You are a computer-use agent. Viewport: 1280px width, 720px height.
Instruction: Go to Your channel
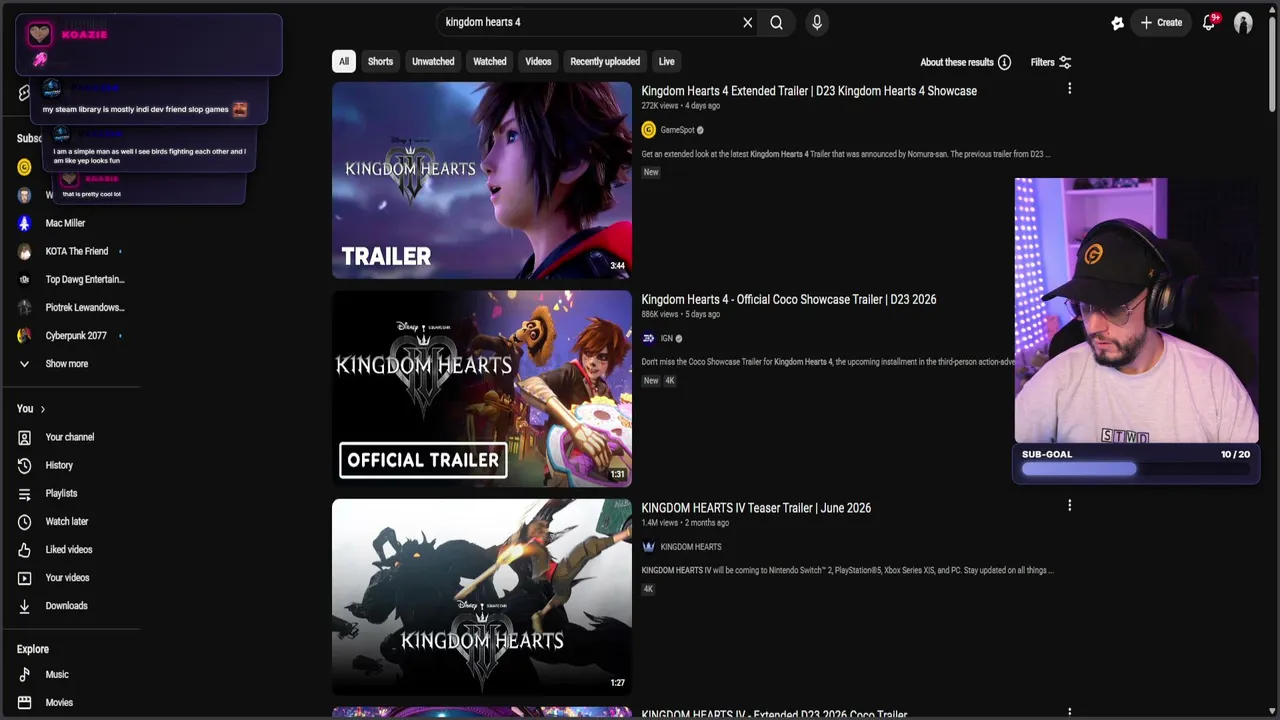pyautogui.click(x=72, y=437)
